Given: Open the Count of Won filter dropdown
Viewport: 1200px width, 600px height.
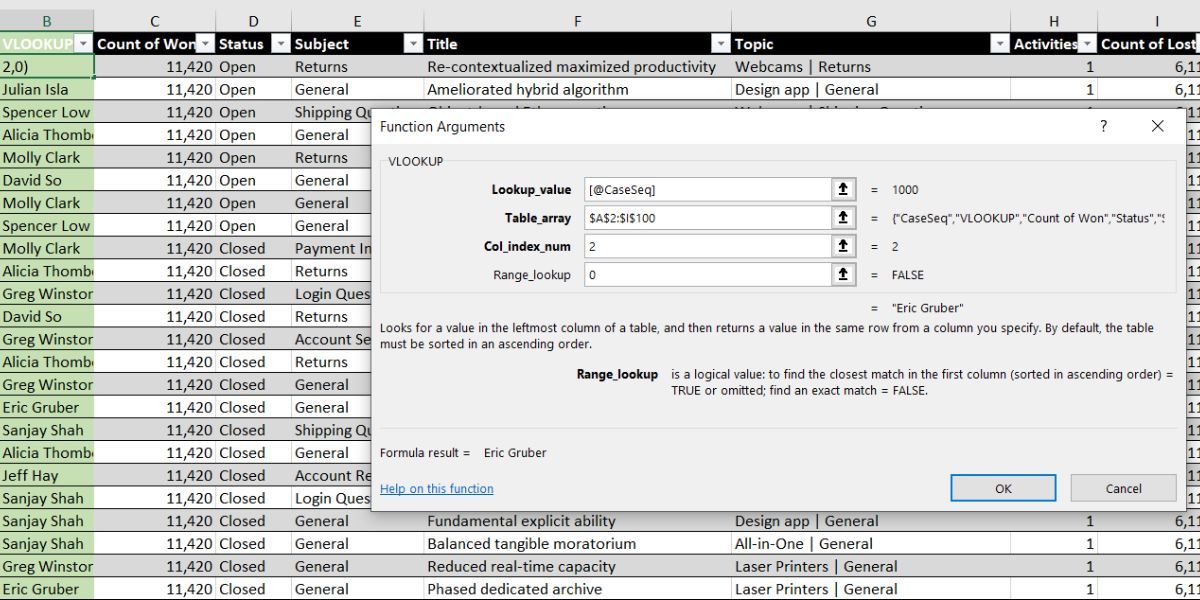Looking at the screenshot, I should pyautogui.click(x=205, y=44).
